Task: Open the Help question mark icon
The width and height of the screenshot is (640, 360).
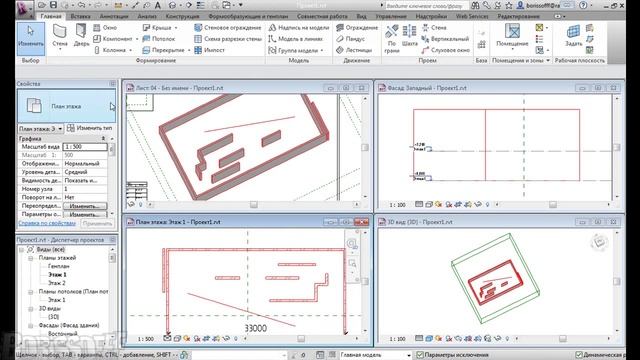Action: point(583,5)
